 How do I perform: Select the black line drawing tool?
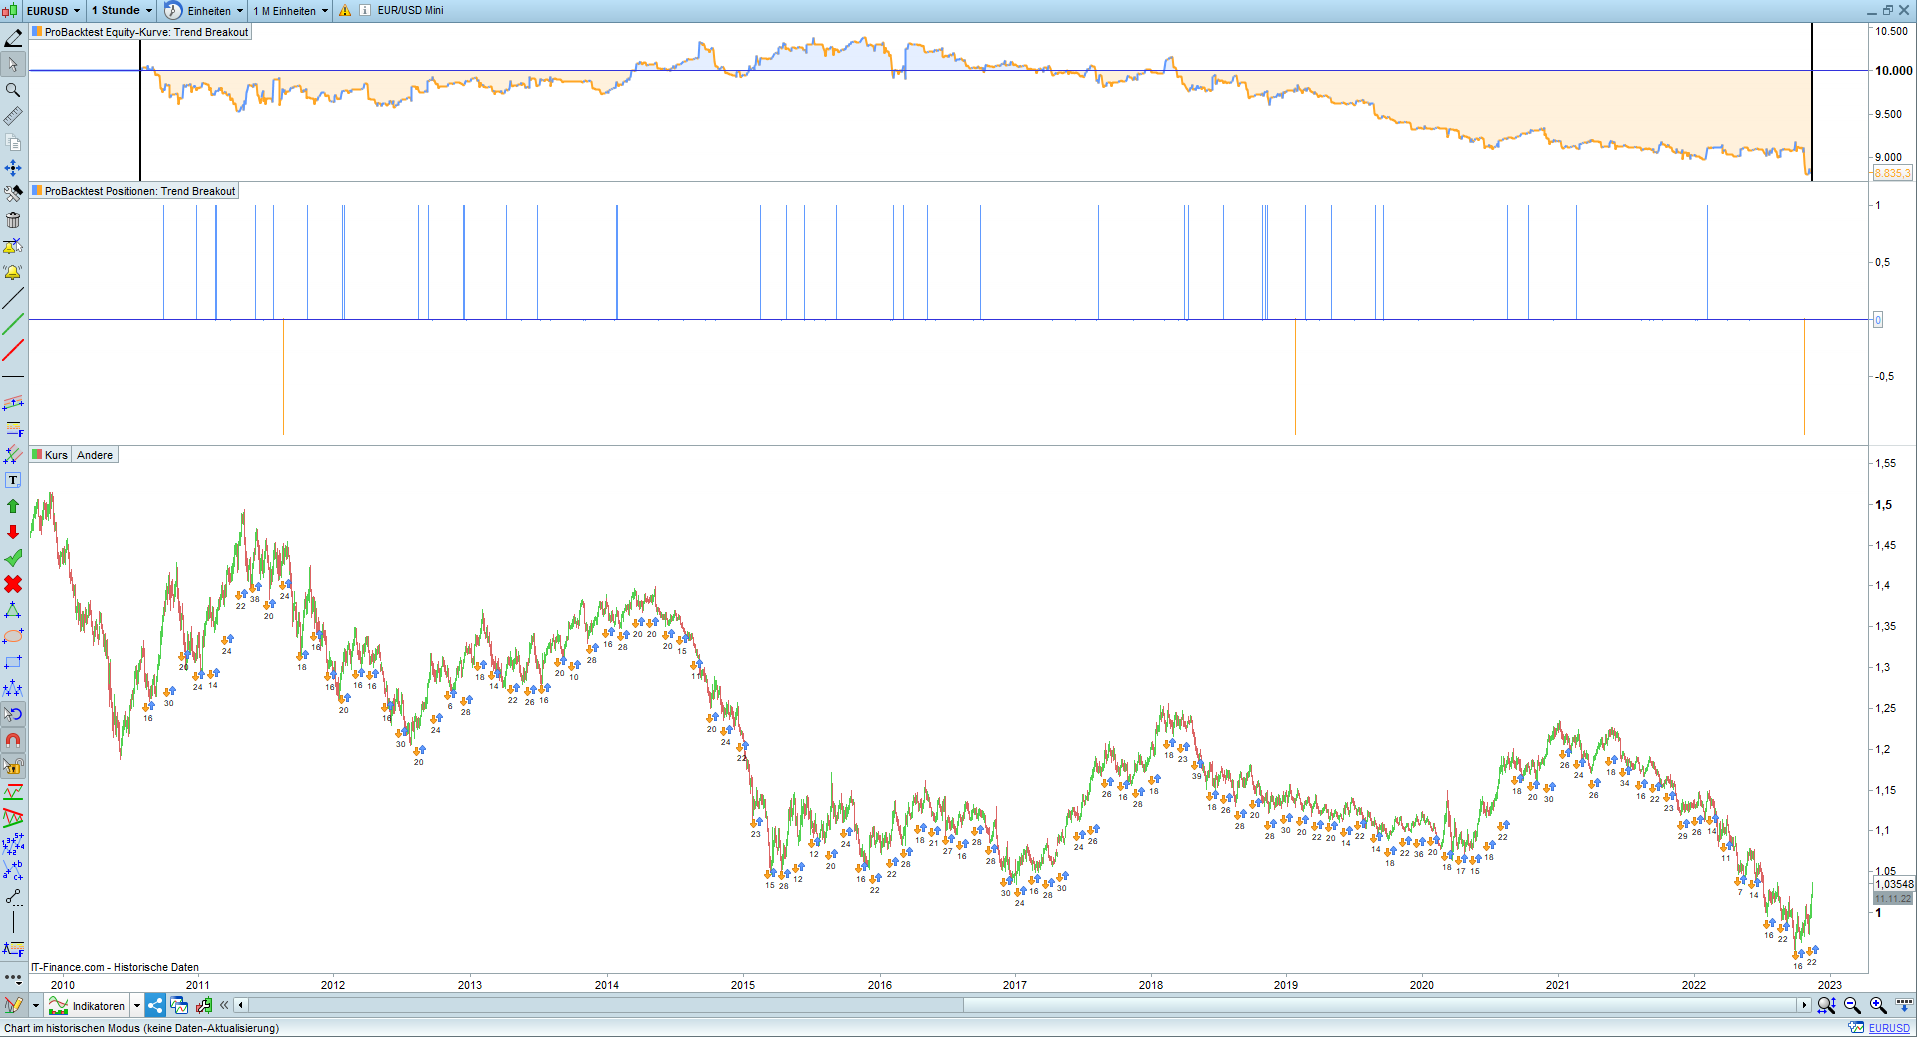click(x=13, y=298)
